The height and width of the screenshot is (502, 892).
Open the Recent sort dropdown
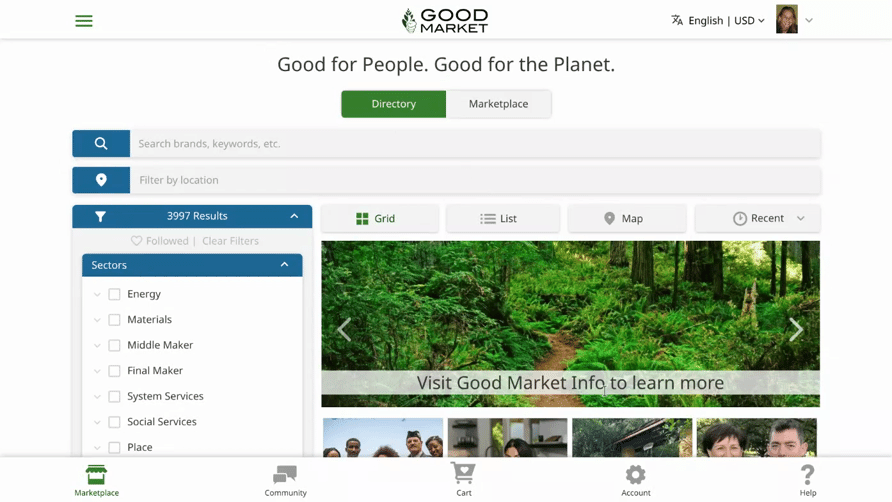pos(758,219)
